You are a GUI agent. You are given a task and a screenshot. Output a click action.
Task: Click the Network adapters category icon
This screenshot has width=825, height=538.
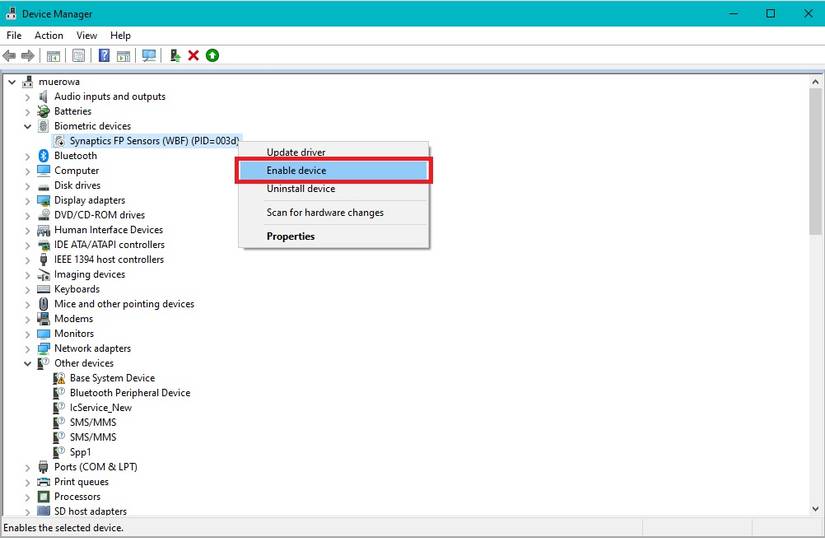[x=44, y=349]
